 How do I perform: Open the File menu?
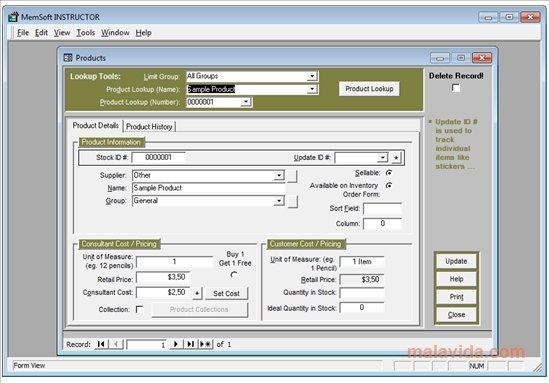click(x=23, y=33)
